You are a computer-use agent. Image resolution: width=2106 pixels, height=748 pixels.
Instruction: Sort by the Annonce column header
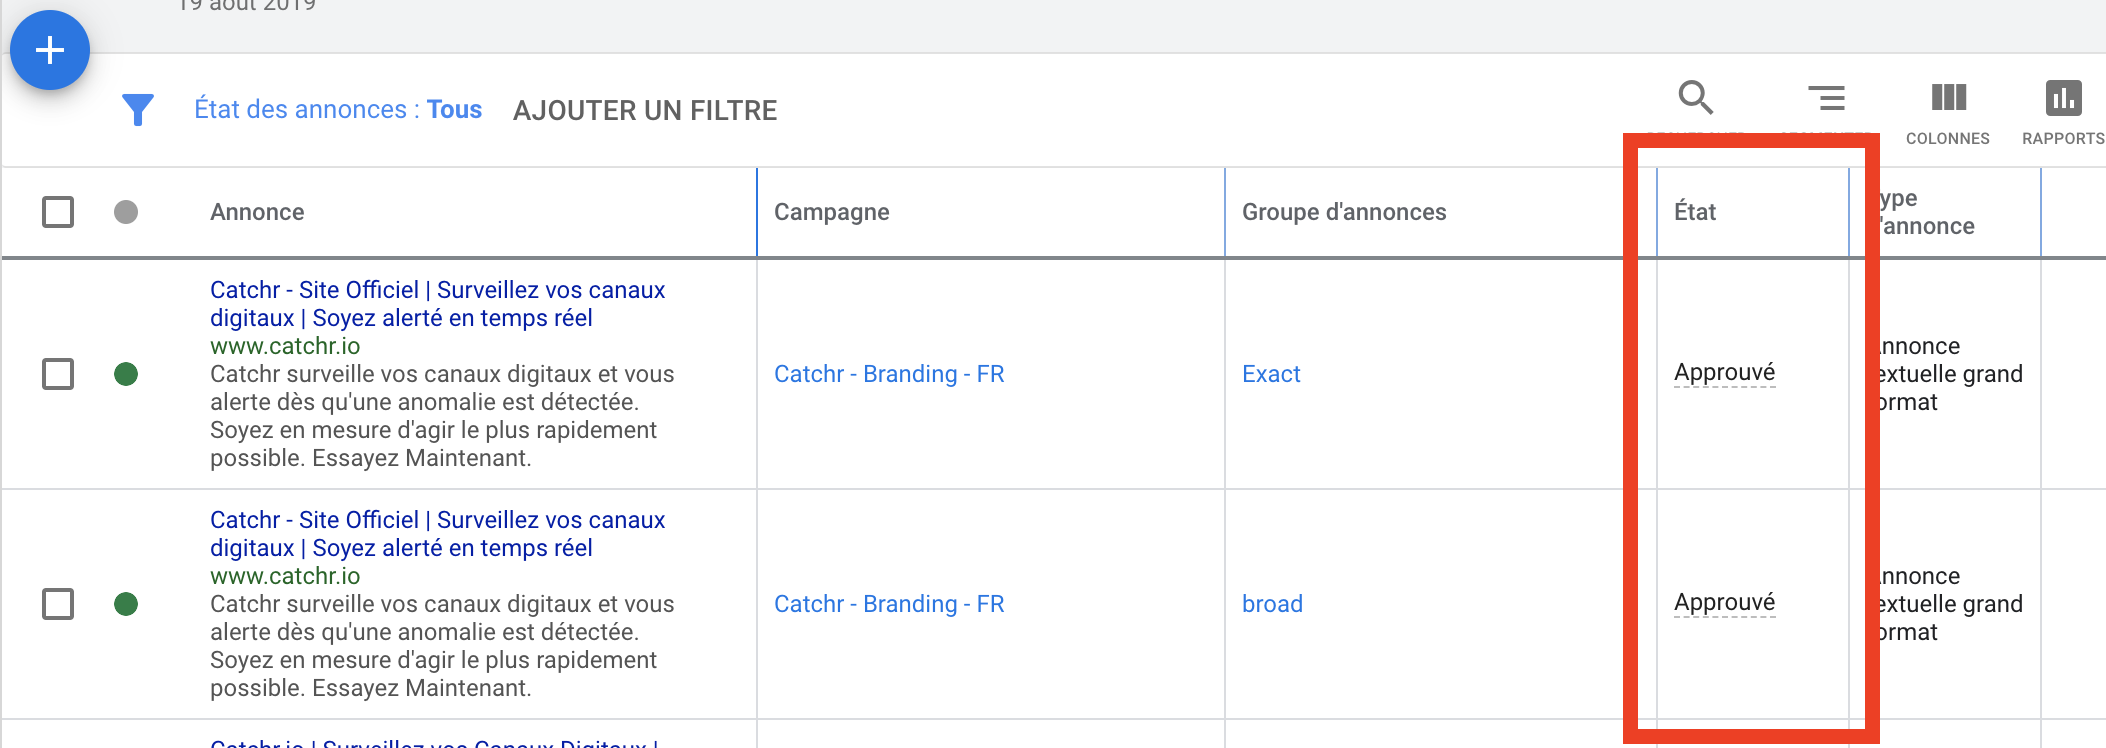coord(257,212)
